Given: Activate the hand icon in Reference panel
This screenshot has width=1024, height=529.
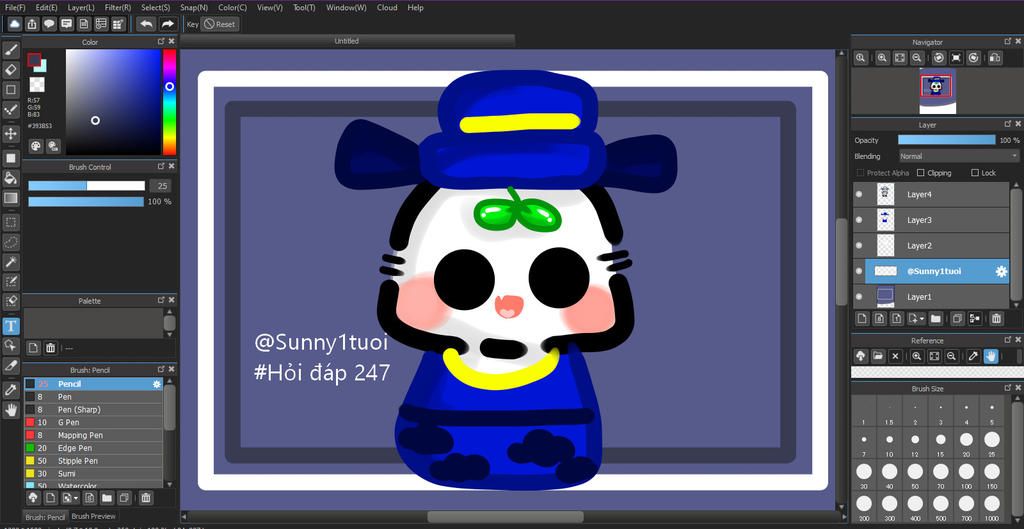Looking at the screenshot, I should [991, 356].
